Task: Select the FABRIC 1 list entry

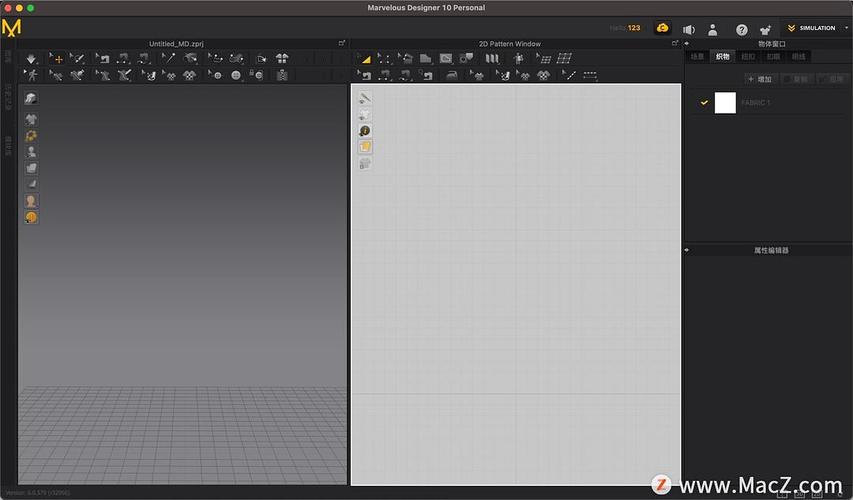Action: [770, 102]
